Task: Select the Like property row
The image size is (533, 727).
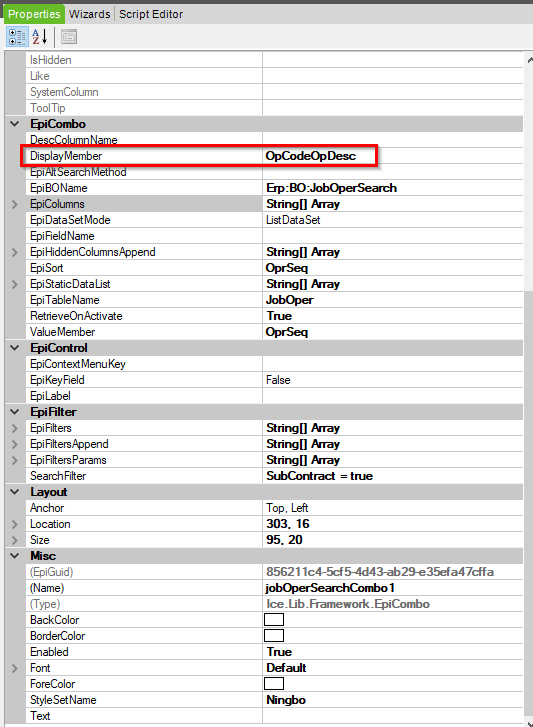Action: [274, 76]
